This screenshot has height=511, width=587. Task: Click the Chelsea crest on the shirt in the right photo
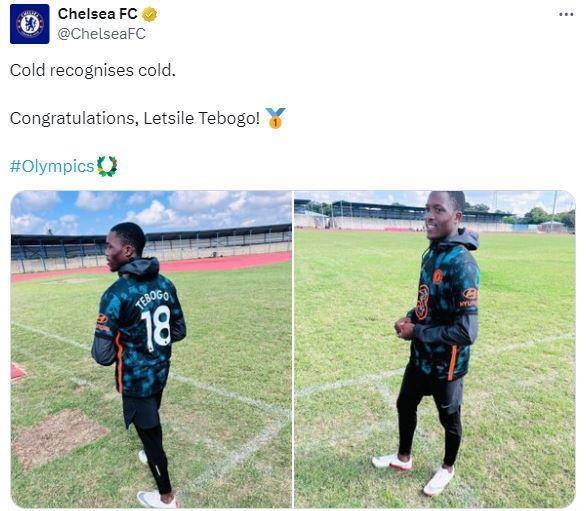[438, 277]
